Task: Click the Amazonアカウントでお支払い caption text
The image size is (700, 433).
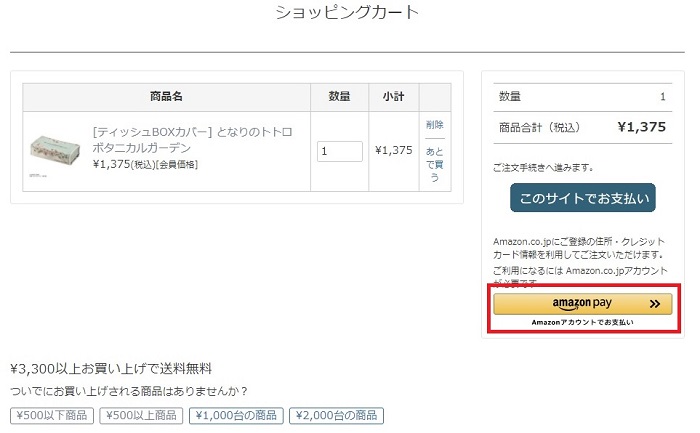Action: tap(582, 323)
